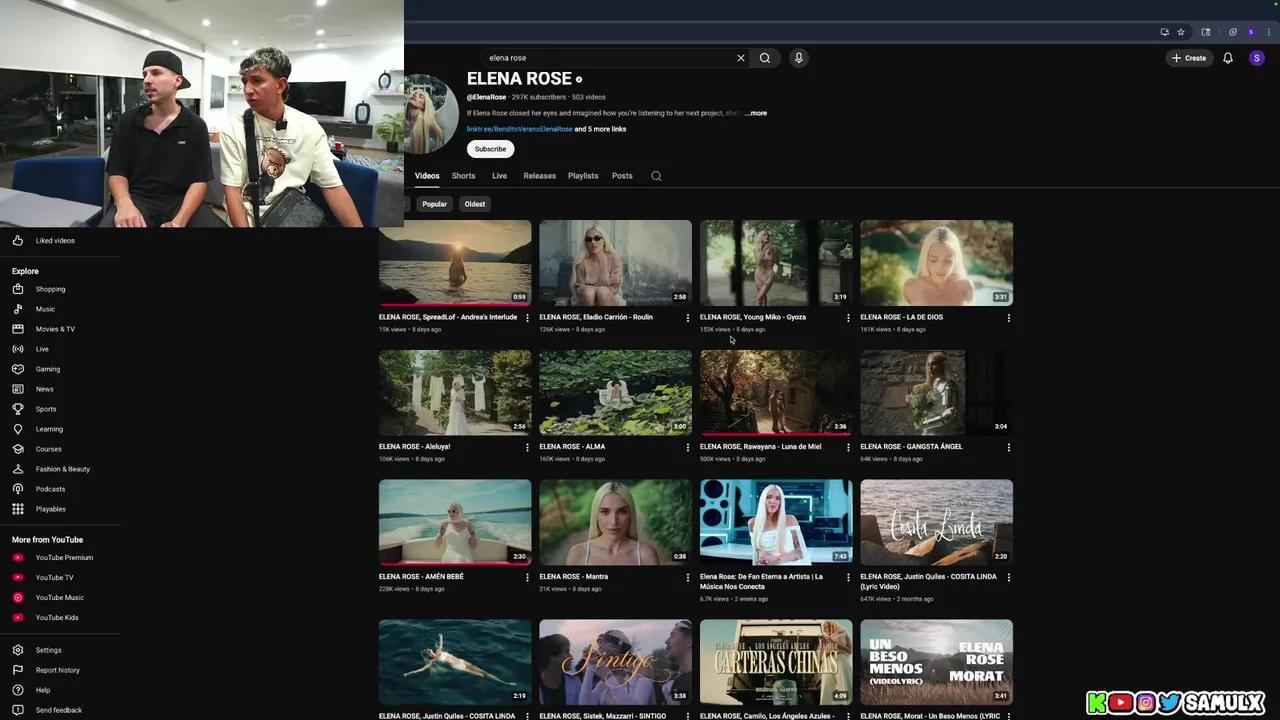Open options menu for Luna de Miel video
Image resolution: width=1280 pixels, height=720 pixels.
coord(848,448)
